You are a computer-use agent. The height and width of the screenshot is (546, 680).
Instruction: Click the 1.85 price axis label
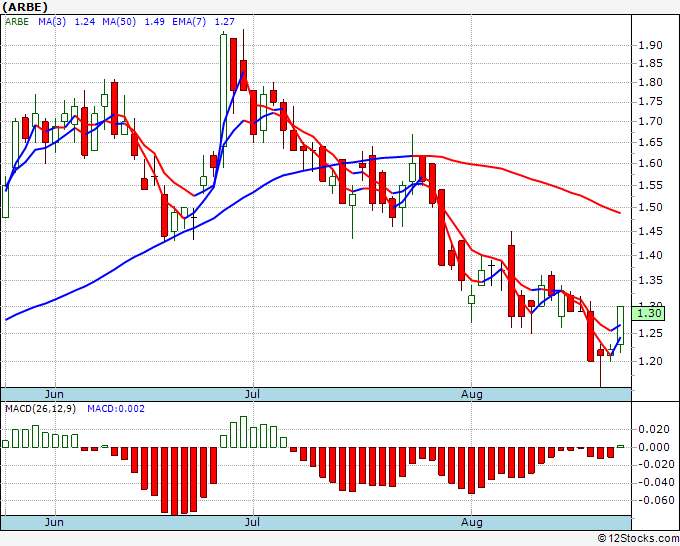tap(650, 63)
